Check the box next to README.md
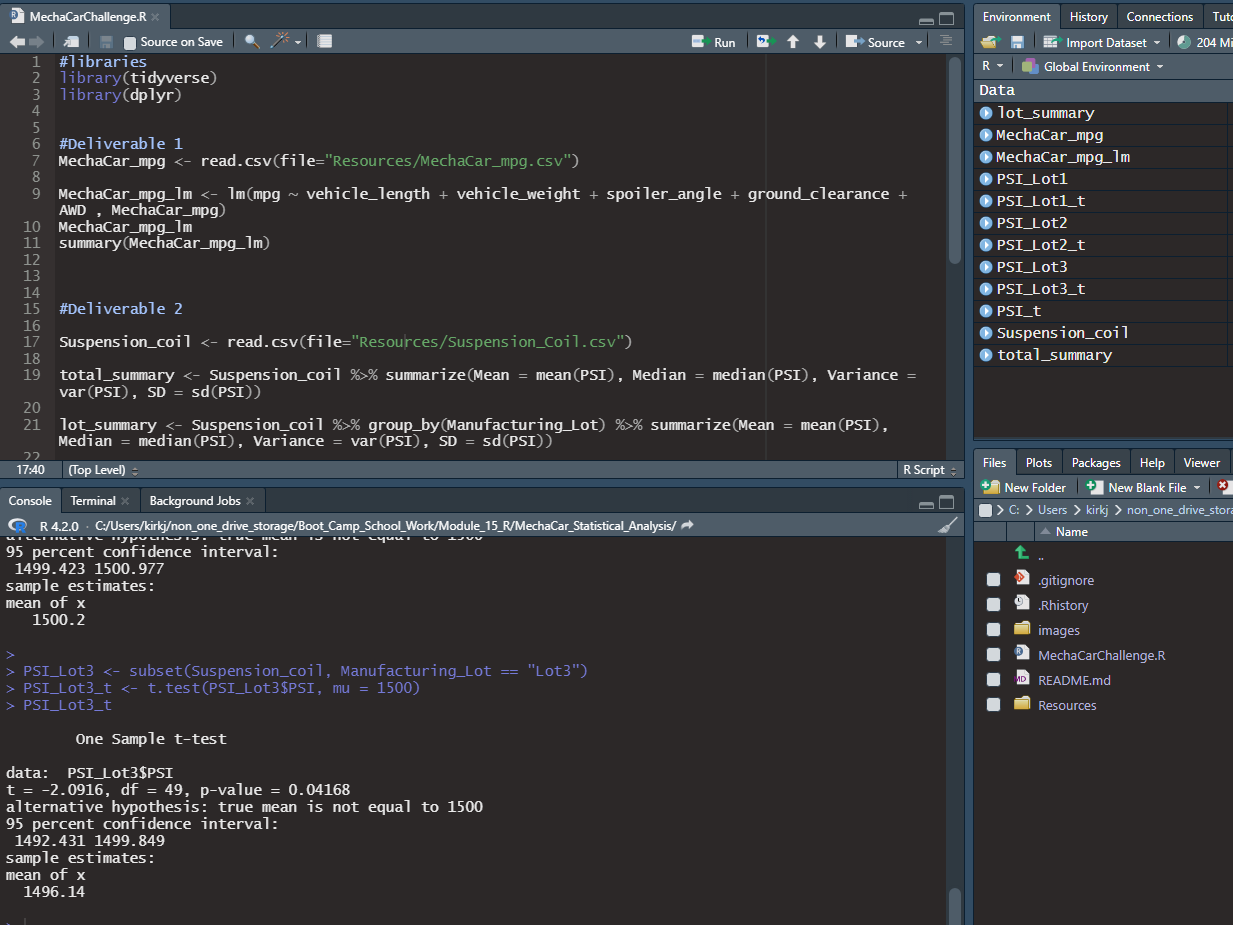Image resolution: width=1233 pixels, height=925 pixels. coord(993,680)
